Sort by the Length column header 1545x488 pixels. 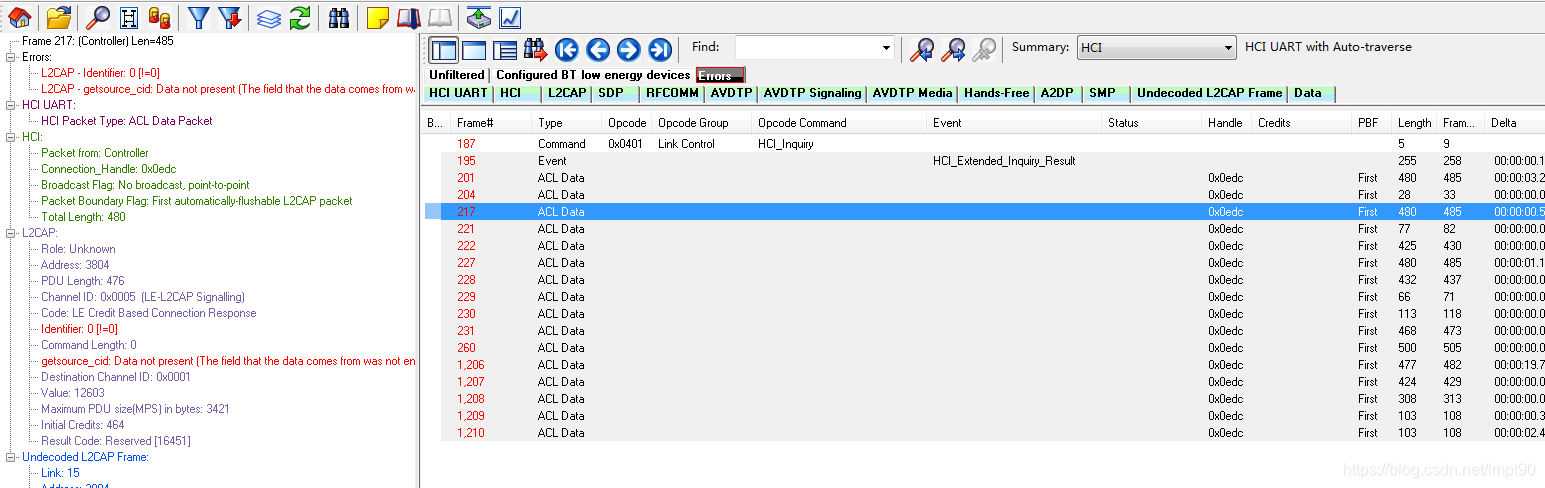(1414, 123)
